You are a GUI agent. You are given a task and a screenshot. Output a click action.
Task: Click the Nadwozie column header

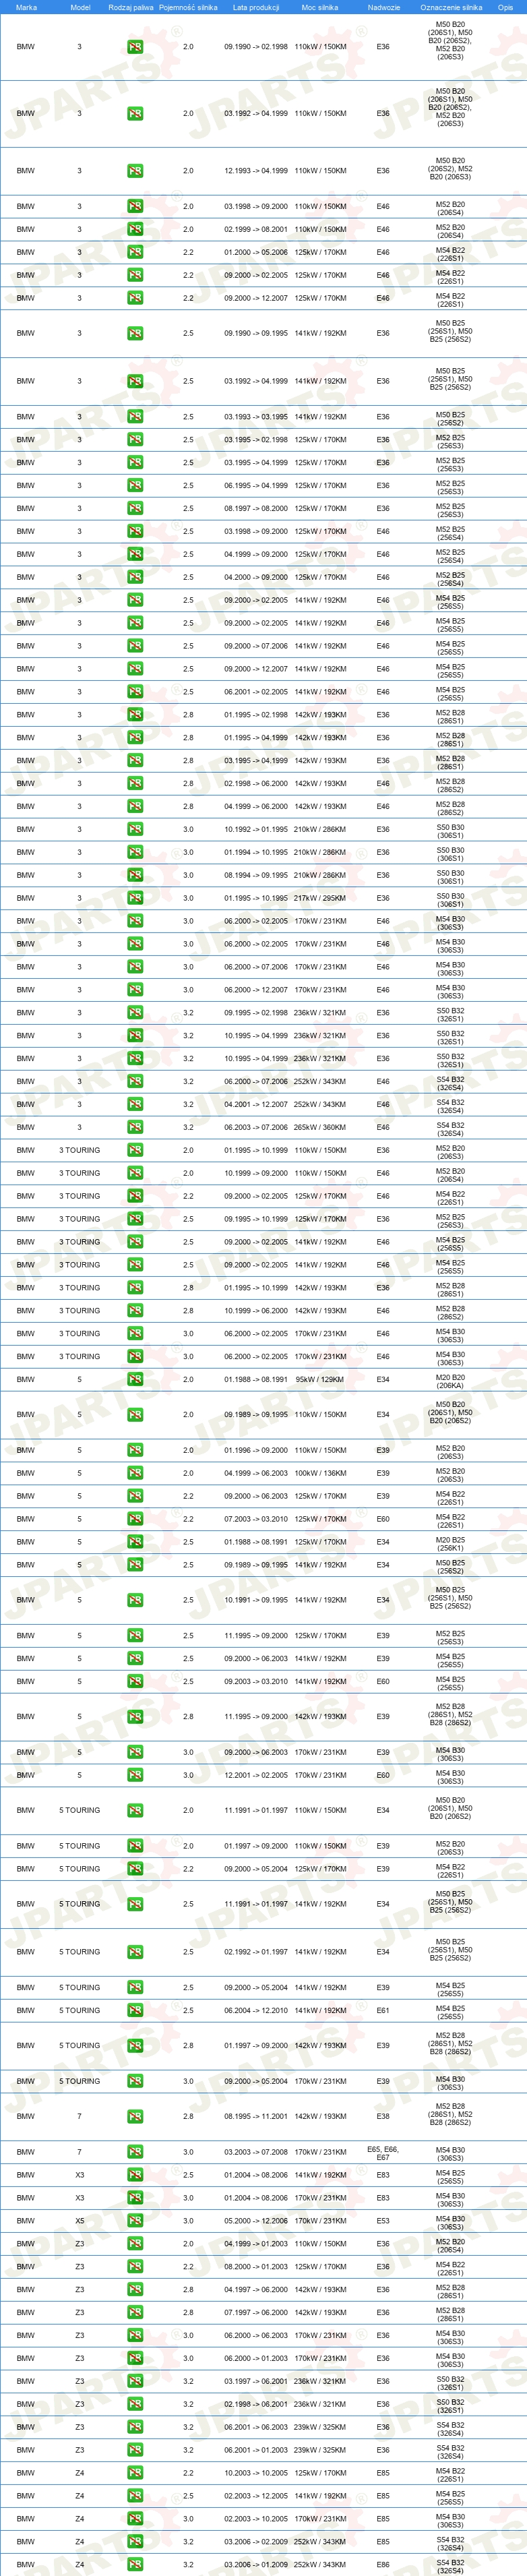(x=384, y=7)
